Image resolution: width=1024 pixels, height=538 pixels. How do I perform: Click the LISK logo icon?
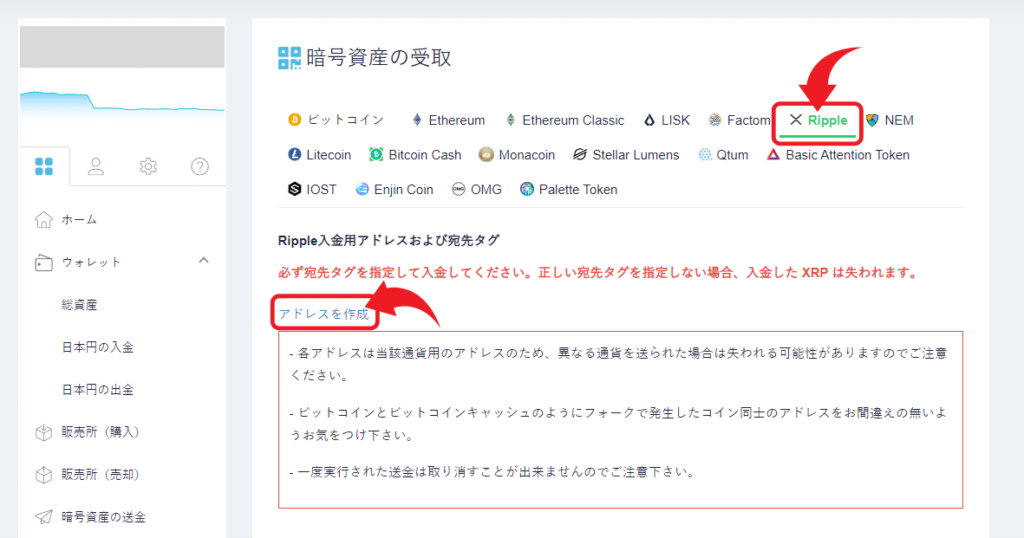pos(649,120)
